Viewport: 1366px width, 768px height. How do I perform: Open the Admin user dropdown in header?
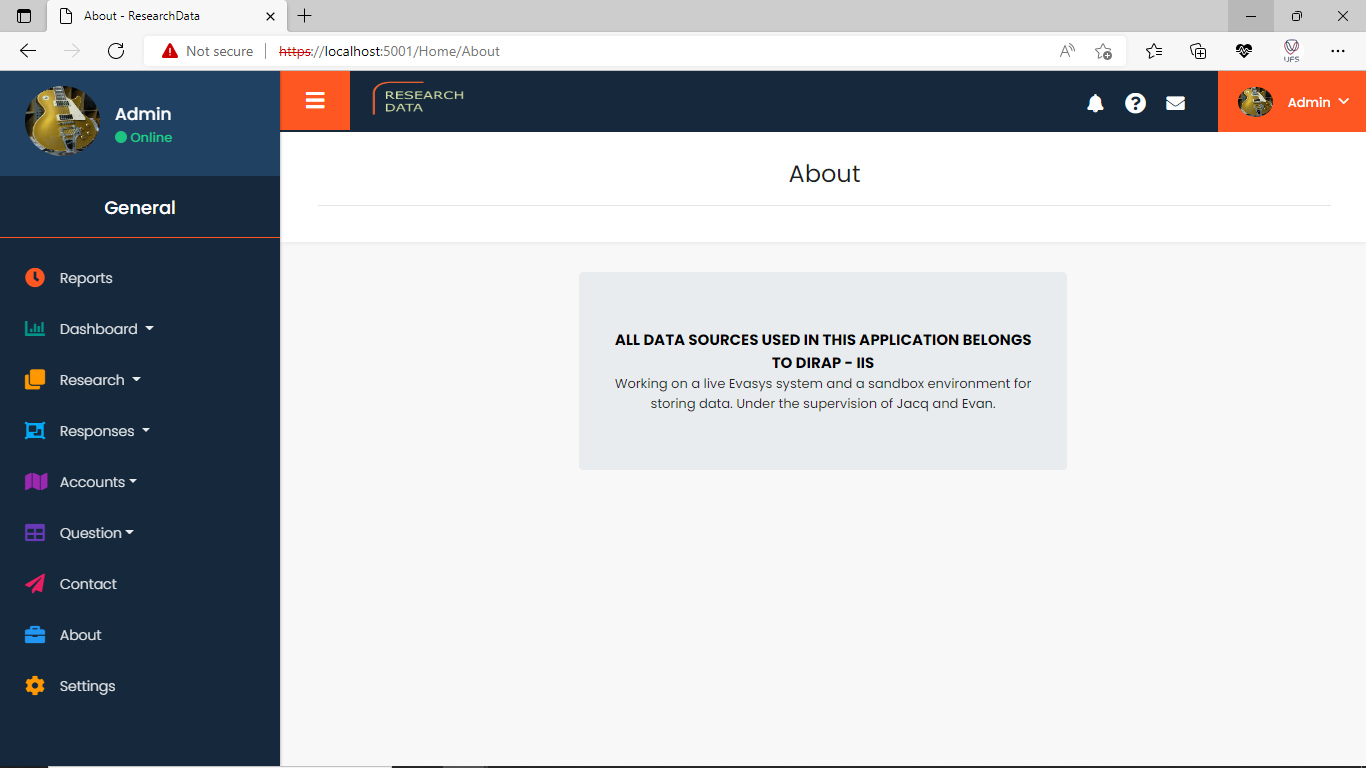pyautogui.click(x=1292, y=102)
